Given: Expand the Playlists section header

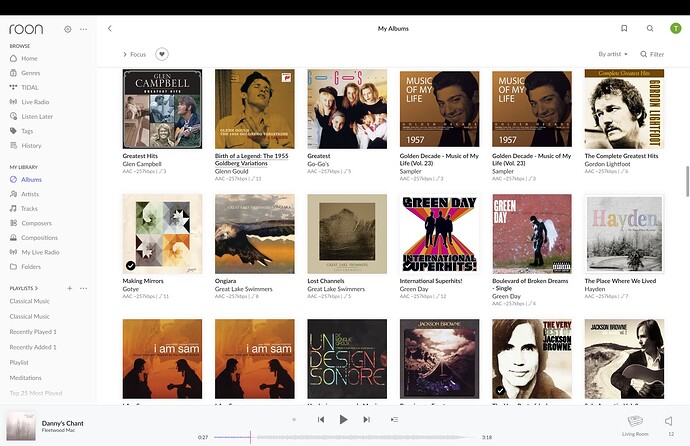Looking at the screenshot, I should point(24,288).
